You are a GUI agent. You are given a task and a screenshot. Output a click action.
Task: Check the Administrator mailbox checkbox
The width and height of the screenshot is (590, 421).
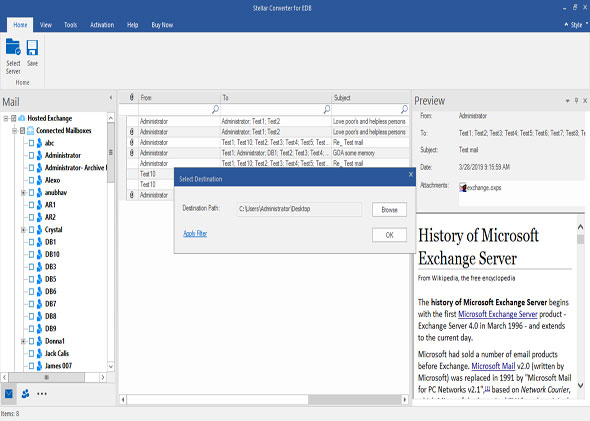(32, 155)
